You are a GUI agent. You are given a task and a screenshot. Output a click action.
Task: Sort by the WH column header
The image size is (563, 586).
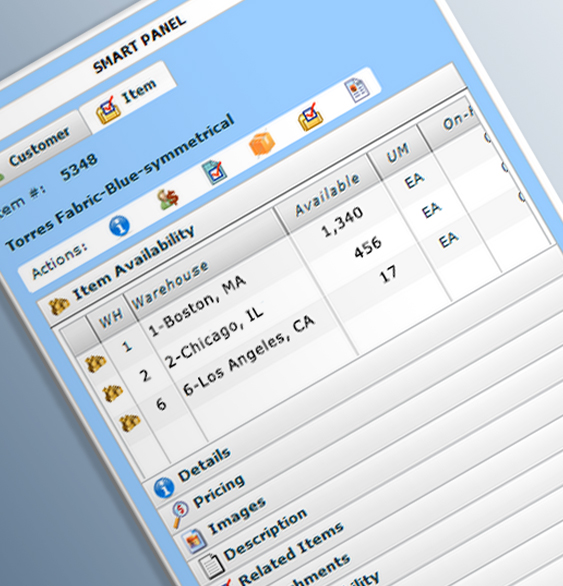(x=111, y=318)
